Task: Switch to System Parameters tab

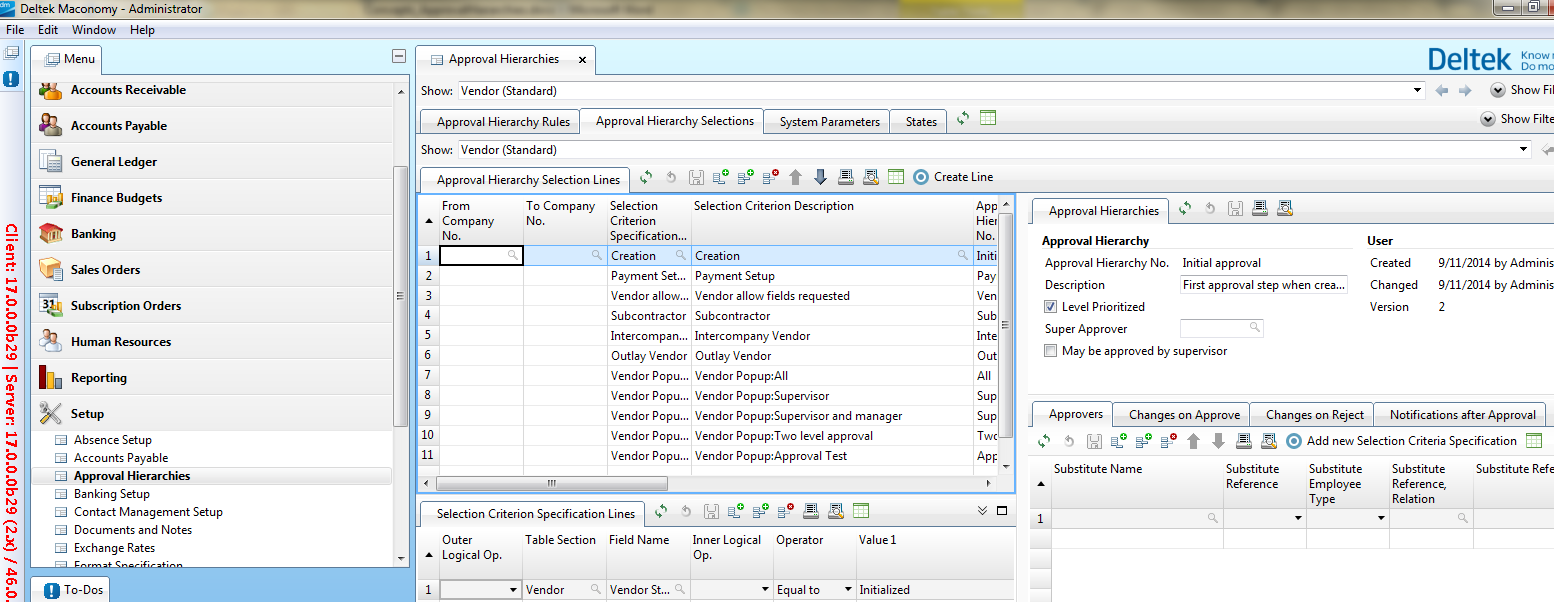Action: tap(829, 122)
